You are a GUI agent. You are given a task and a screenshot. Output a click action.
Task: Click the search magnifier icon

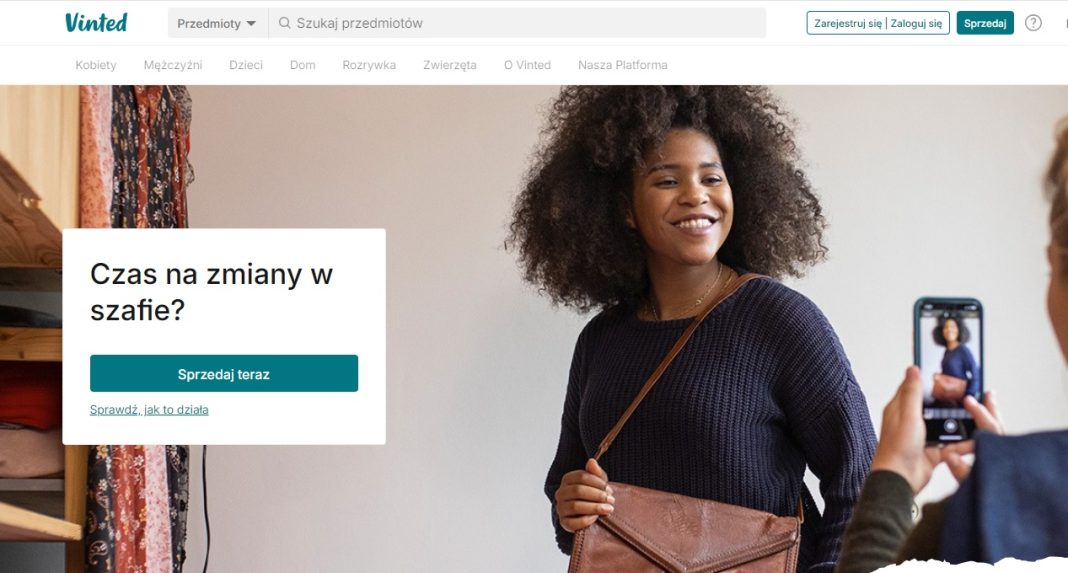(285, 23)
